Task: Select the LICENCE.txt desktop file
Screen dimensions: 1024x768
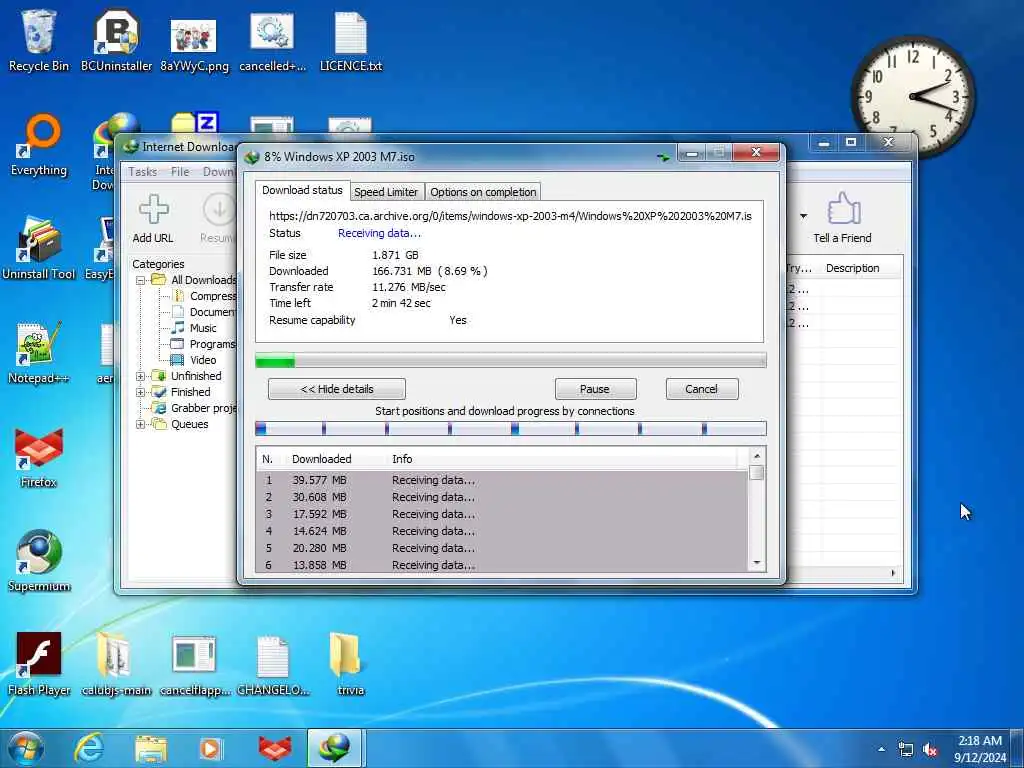Action: pyautogui.click(x=351, y=39)
